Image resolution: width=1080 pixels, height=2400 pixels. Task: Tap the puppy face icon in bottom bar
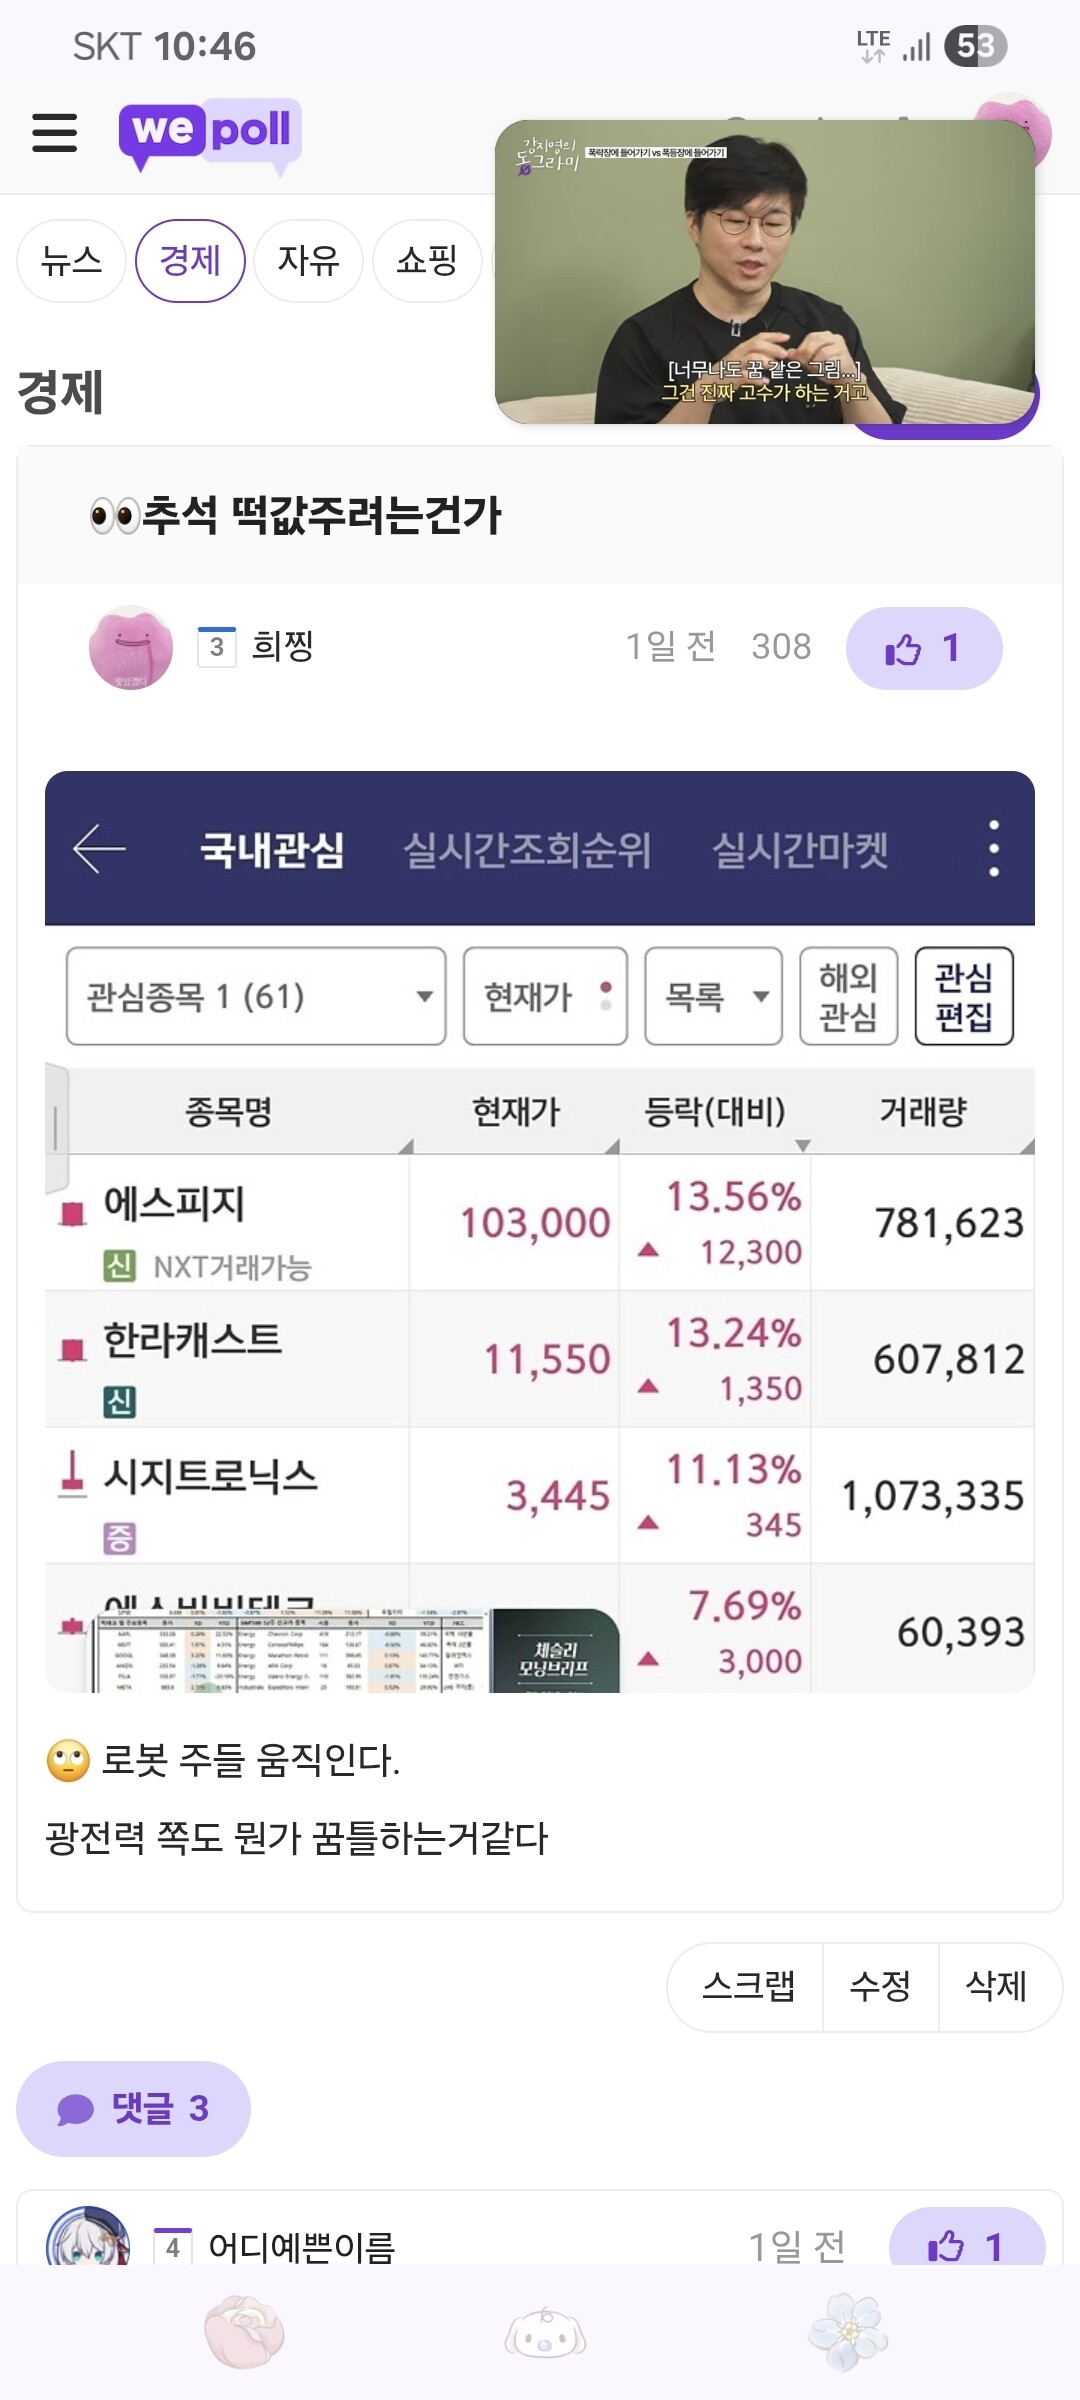pos(545,2333)
